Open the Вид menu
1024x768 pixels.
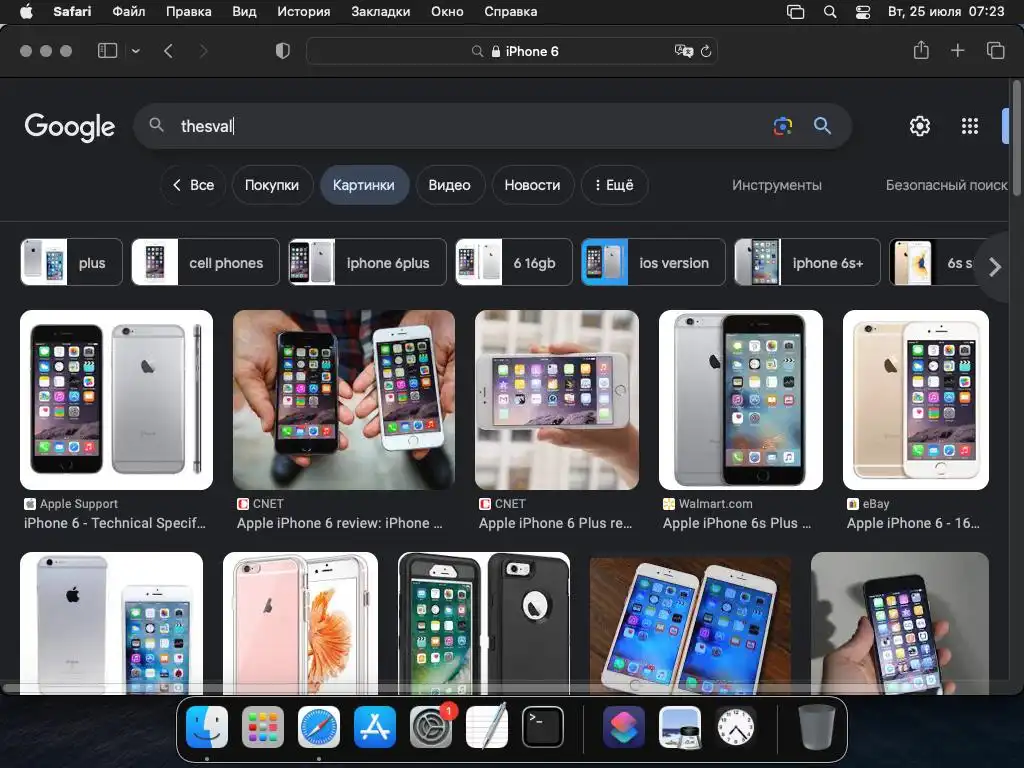click(244, 12)
